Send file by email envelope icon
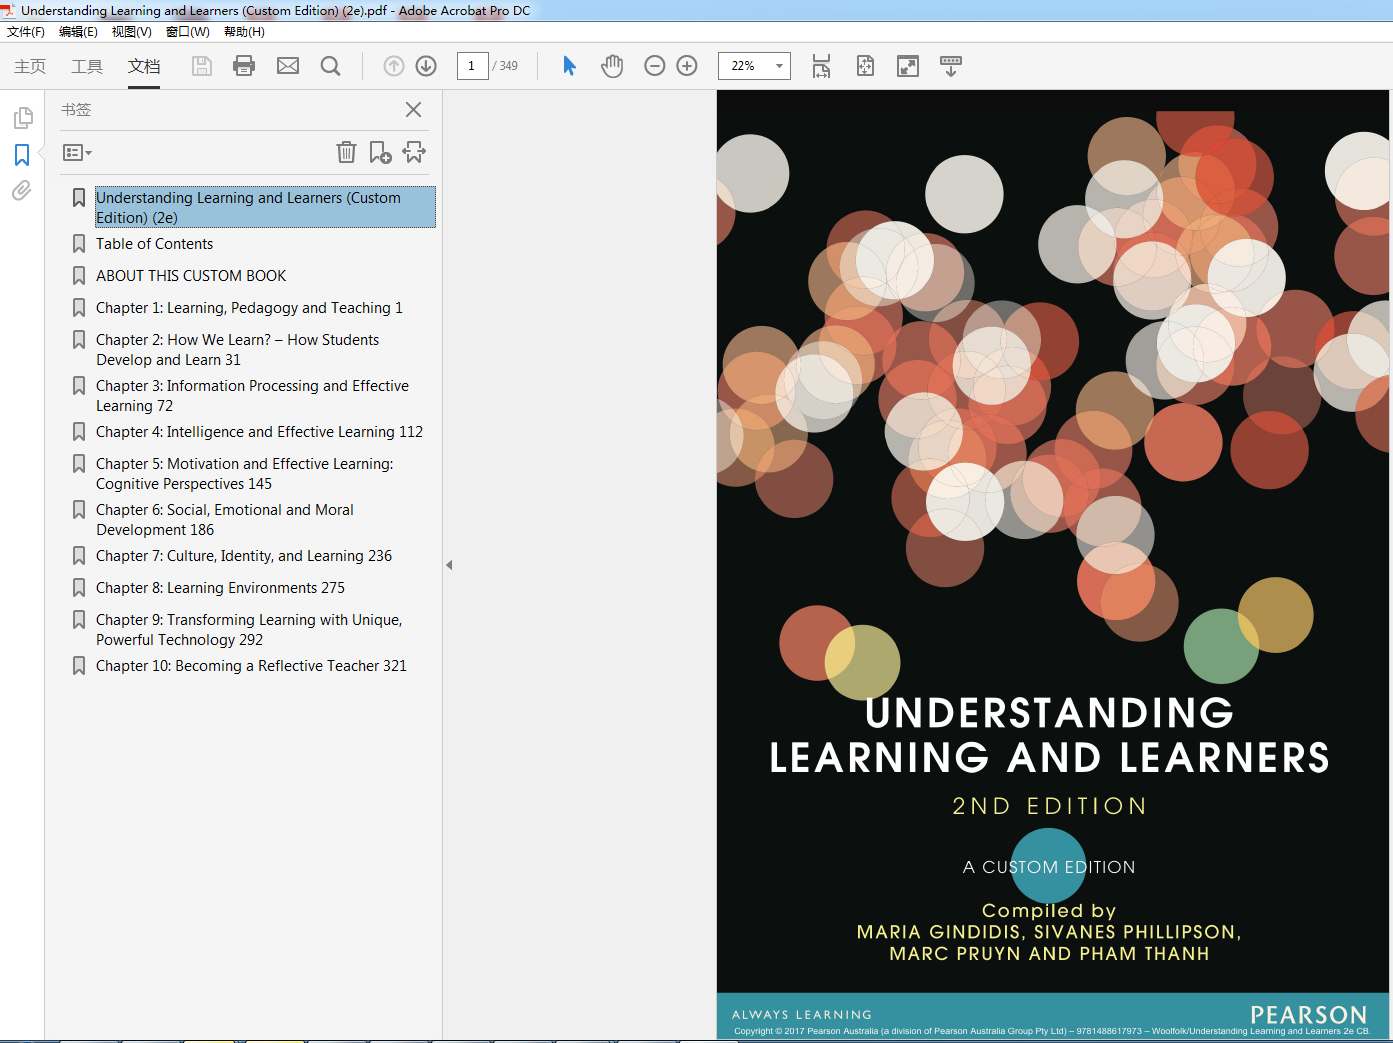 288,66
